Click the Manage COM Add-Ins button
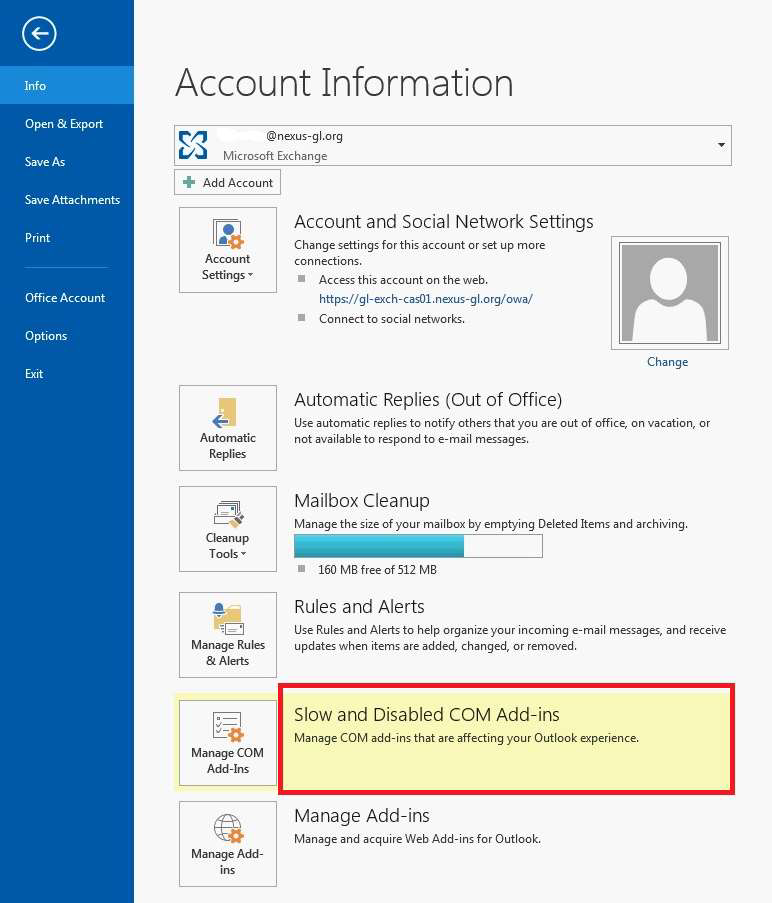Screen dimensions: 772x903 coord(228,743)
